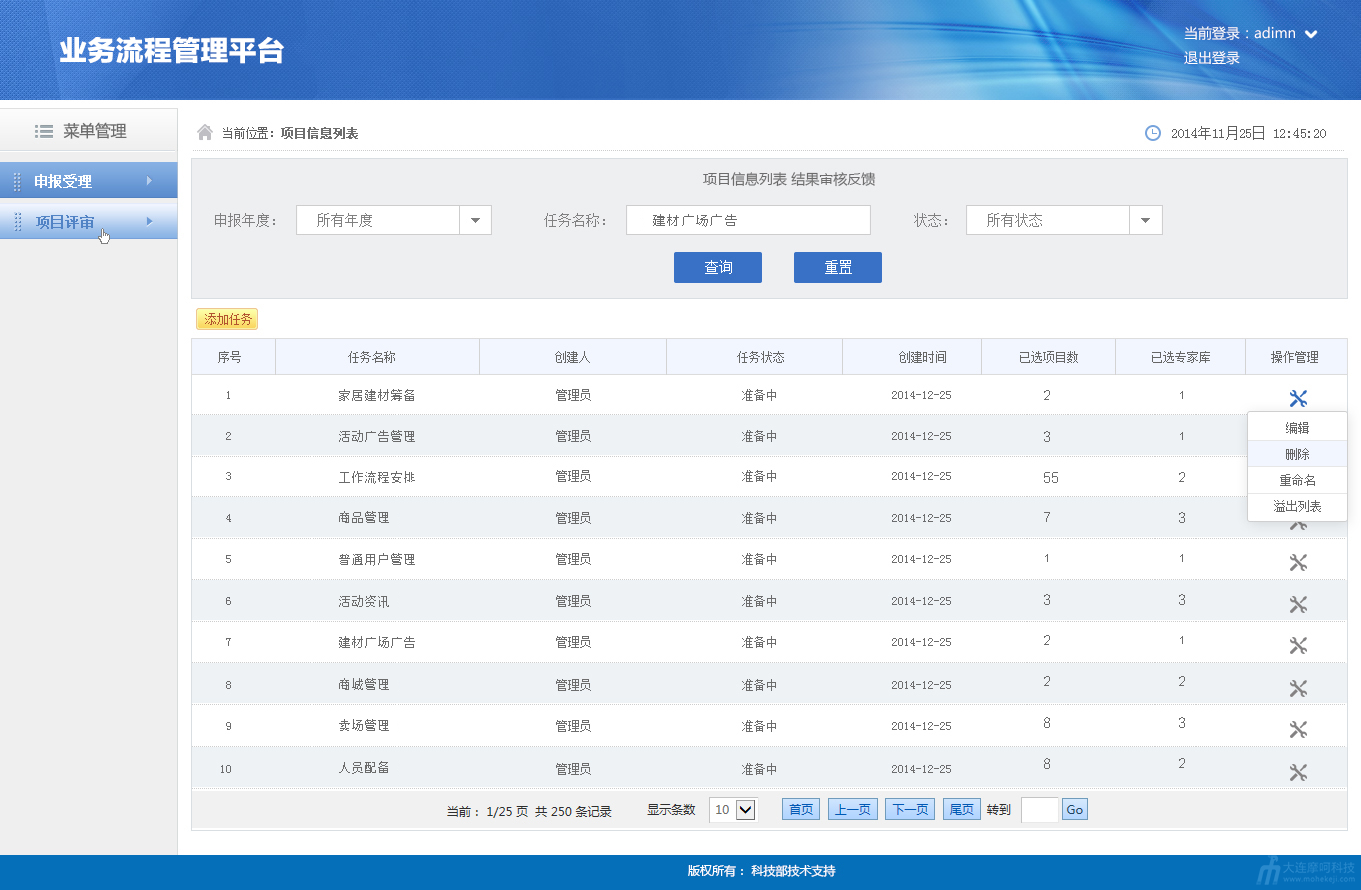This screenshot has height=890, width=1361.
Task: Click the 已选项目数 column header
Action: coord(1048,357)
